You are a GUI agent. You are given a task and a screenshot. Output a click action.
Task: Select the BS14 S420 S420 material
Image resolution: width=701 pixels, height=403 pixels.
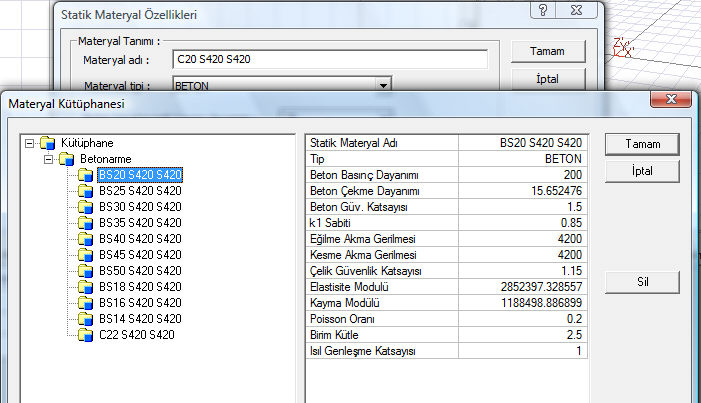pyautogui.click(x=140, y=319)
